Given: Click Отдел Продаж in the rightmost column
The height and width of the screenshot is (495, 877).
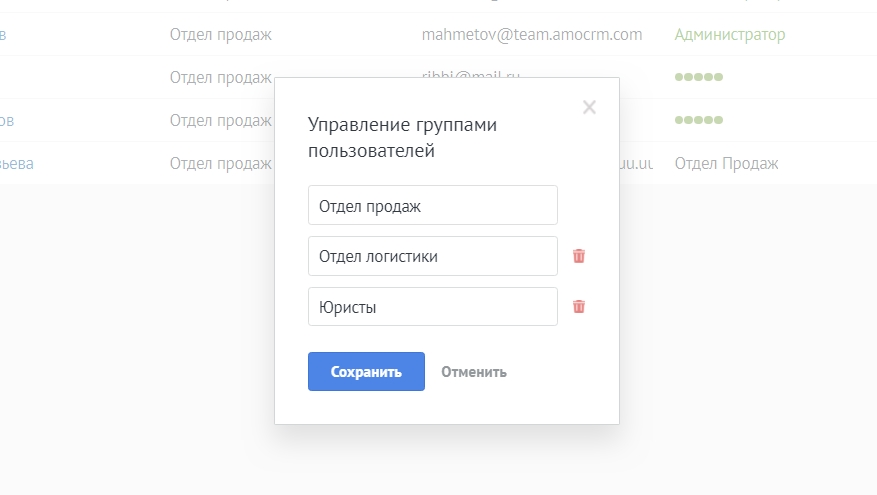Looking at the screenshot, I should click(726, 164).
